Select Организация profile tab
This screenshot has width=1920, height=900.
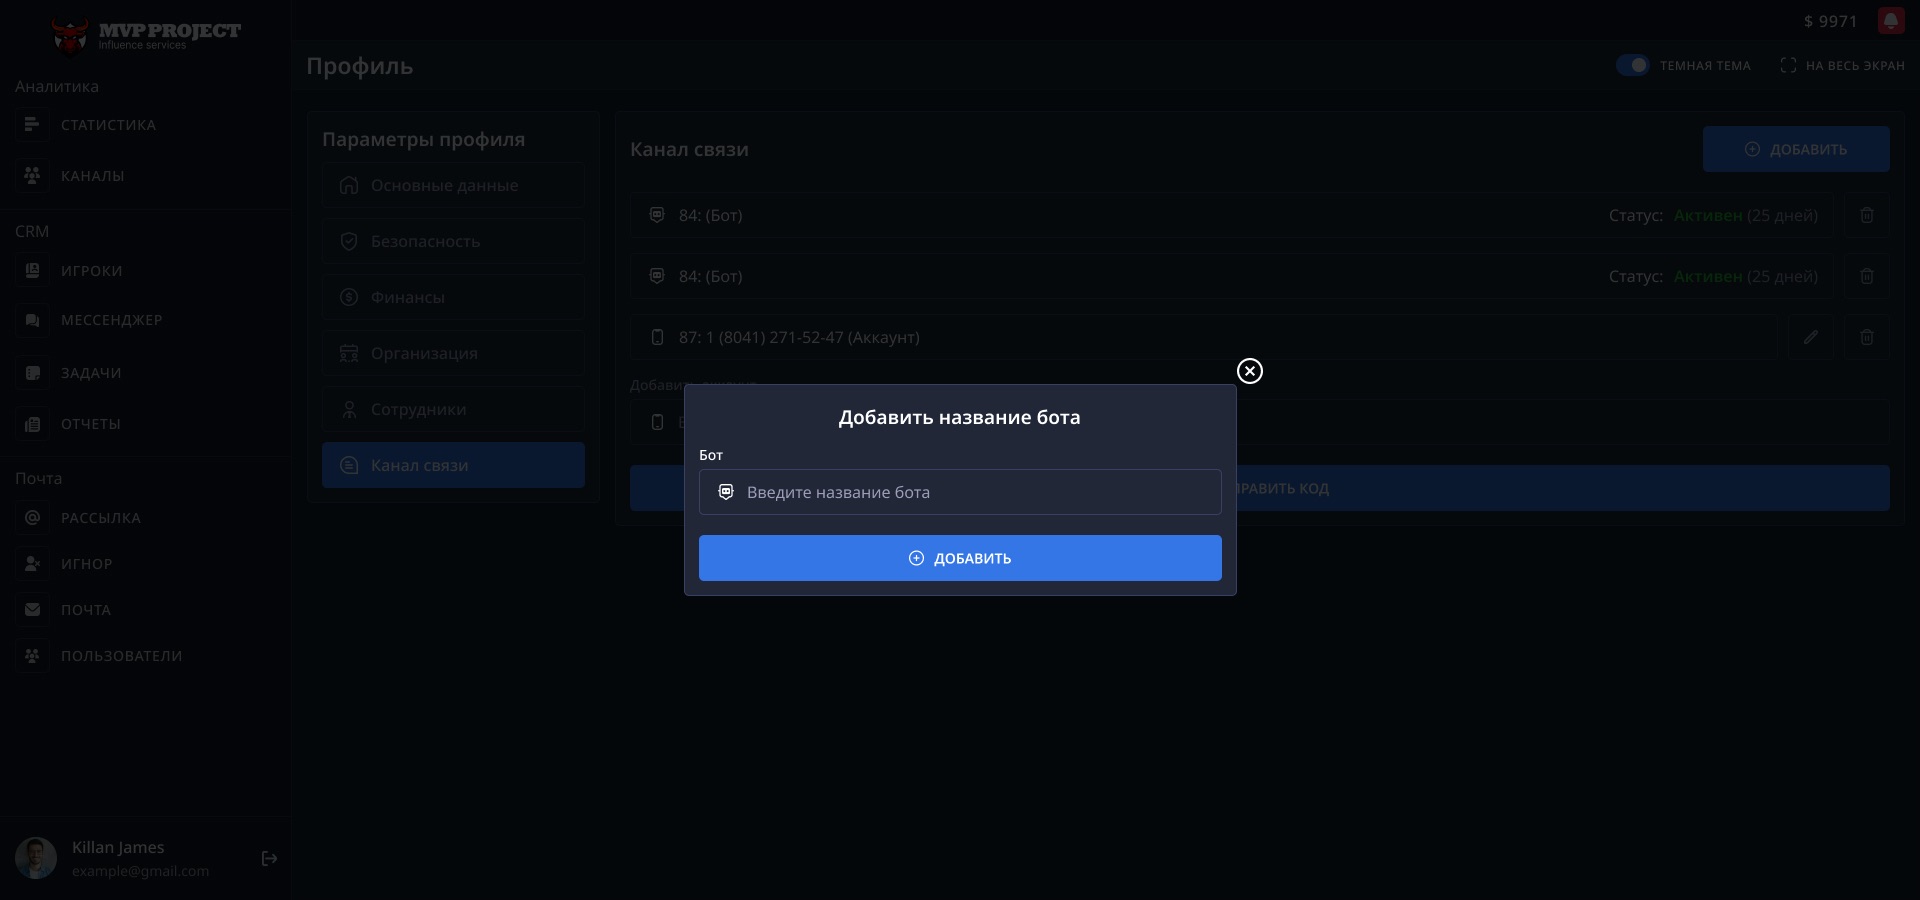pyautogui.click(x=453, y=353)
